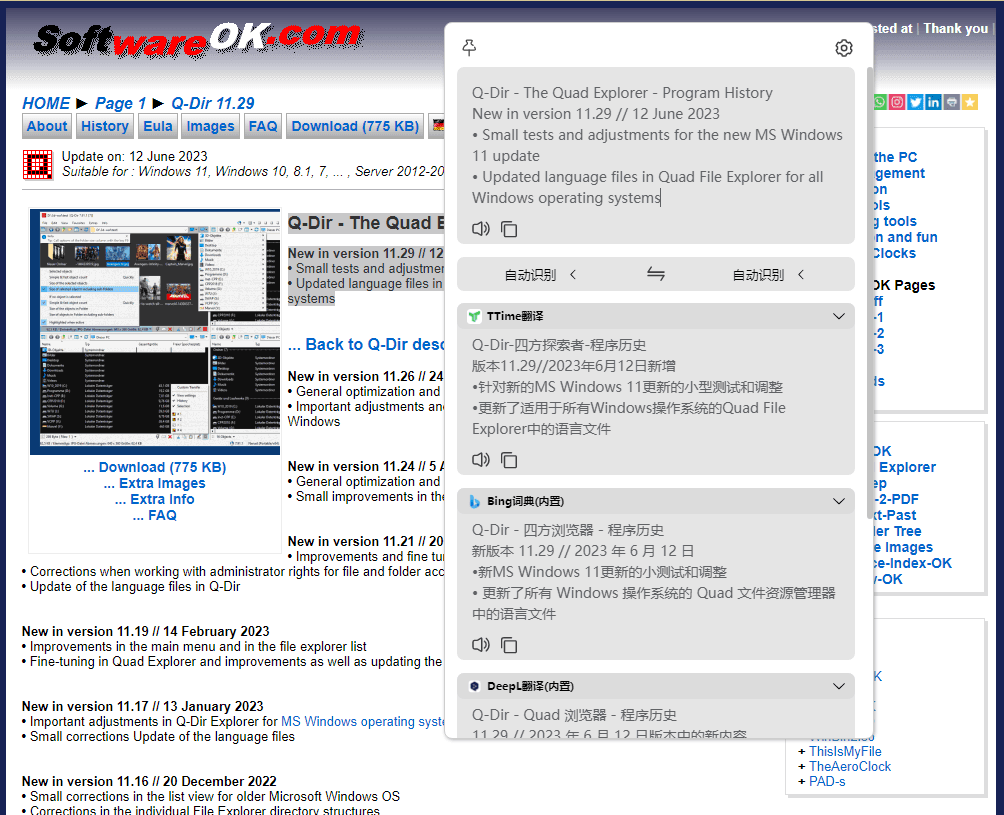
Task: Click the print page icon
Action: point(951,102)
